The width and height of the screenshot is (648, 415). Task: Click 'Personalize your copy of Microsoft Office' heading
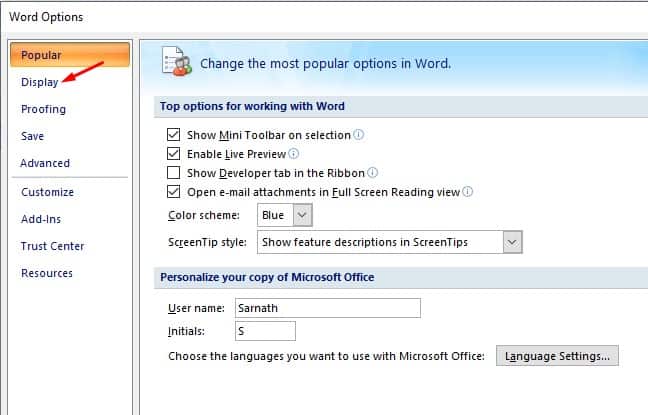(x=267, y=277)
